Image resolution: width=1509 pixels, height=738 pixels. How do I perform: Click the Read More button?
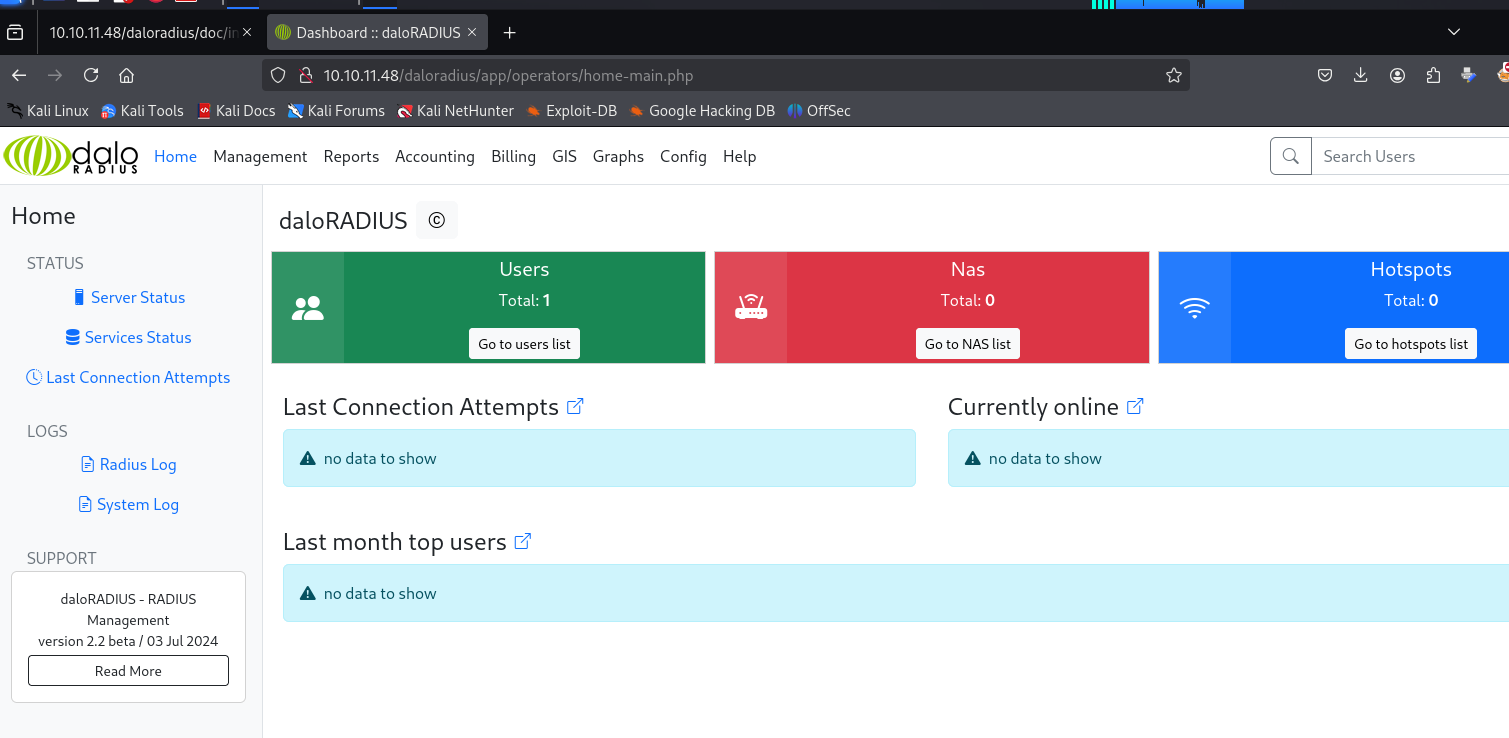128,671
